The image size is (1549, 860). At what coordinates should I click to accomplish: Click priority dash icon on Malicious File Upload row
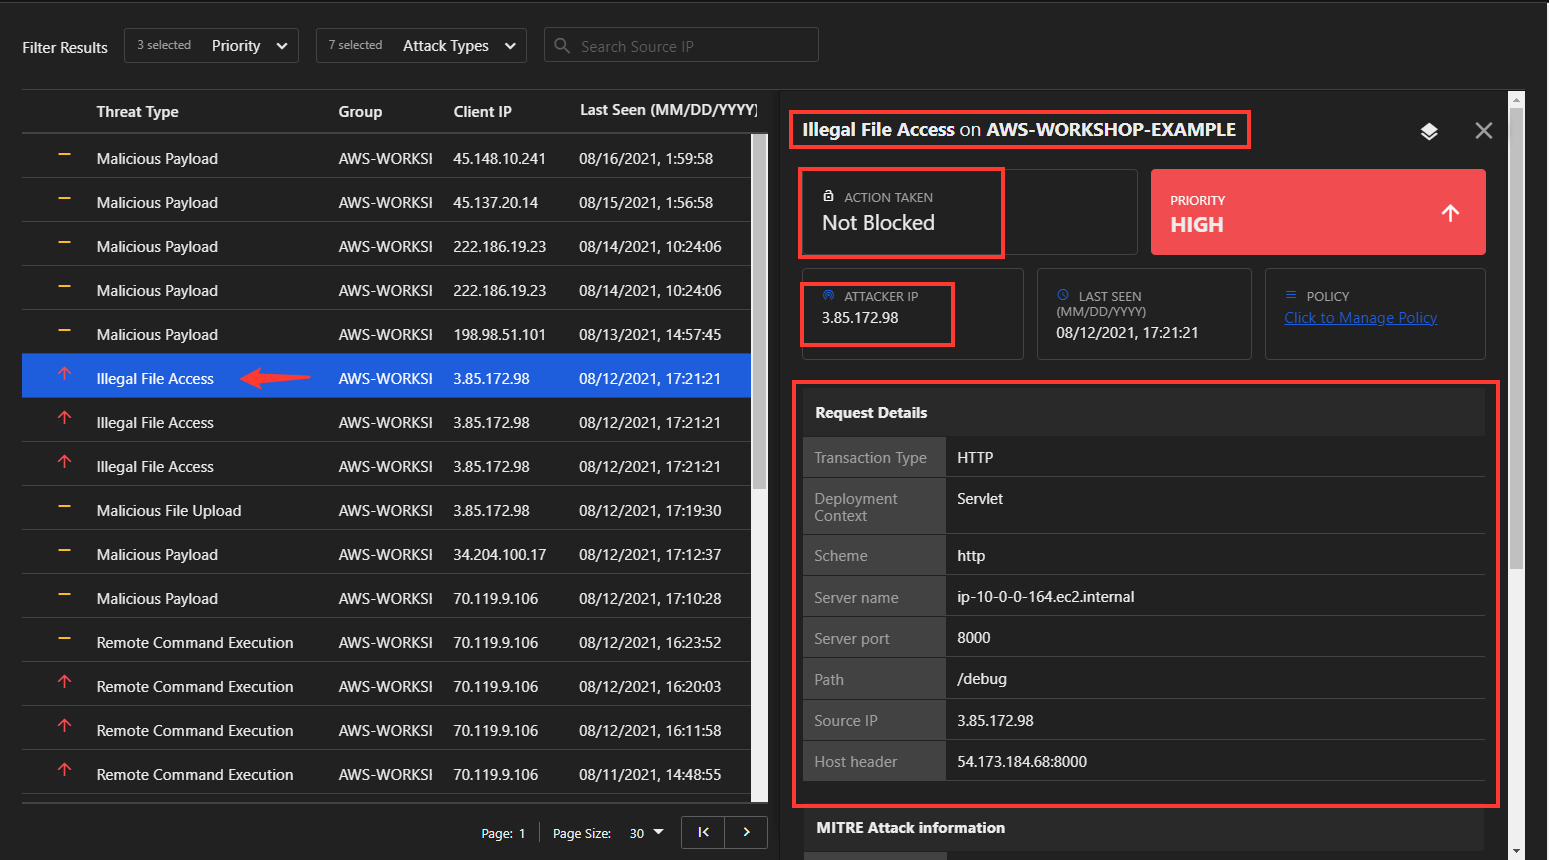coord(64,507)
